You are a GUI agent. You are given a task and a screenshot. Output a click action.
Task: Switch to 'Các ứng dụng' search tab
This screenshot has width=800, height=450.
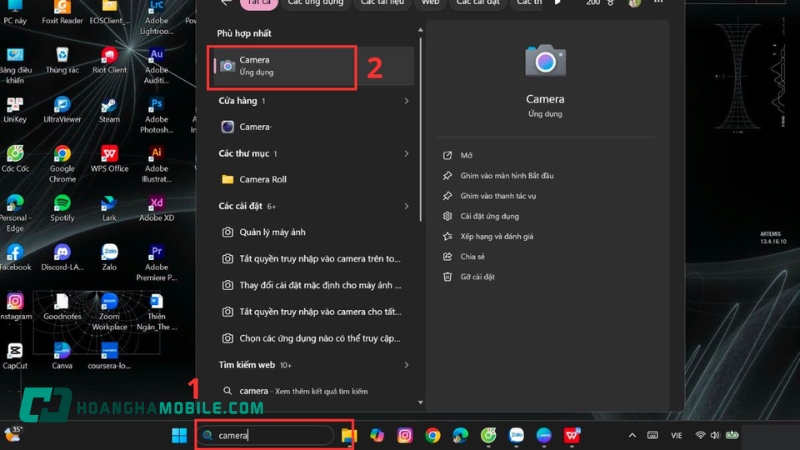(315, 3)
